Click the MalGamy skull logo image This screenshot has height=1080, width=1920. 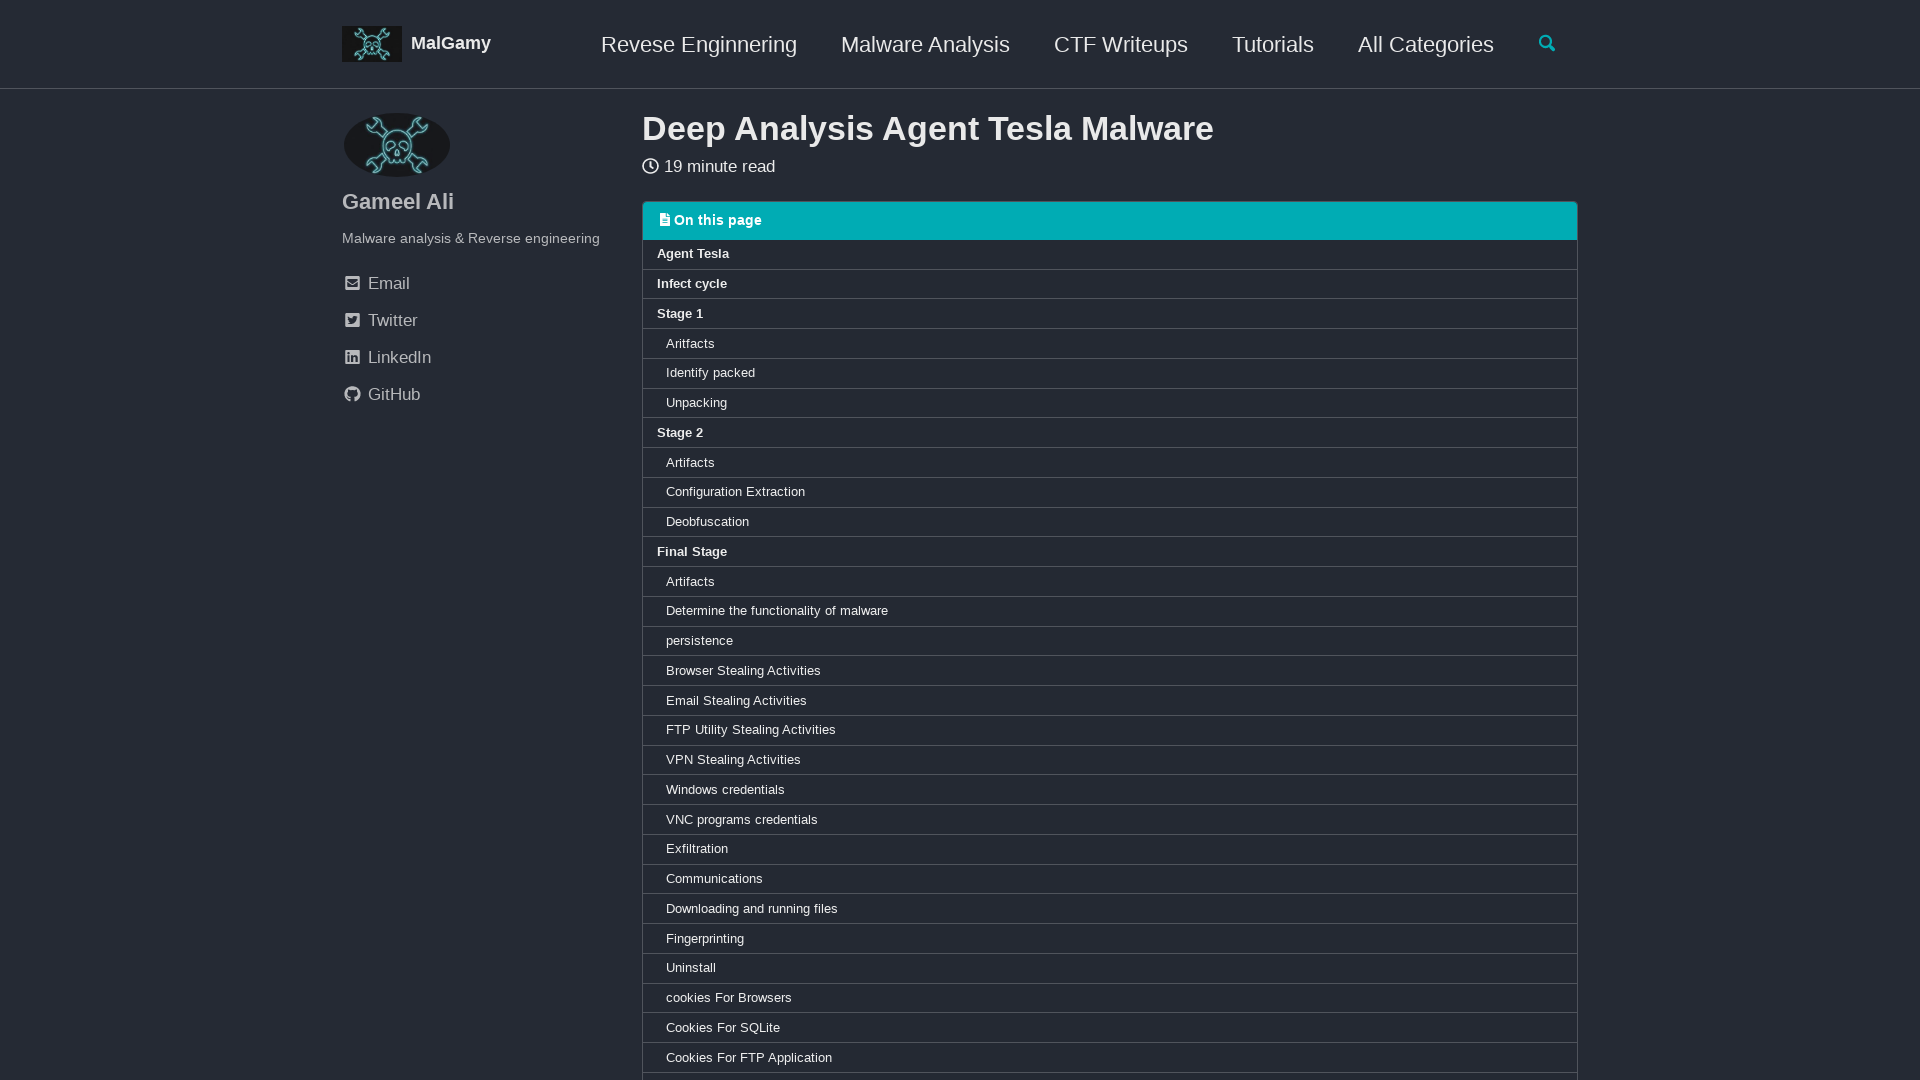pyautogui.click(x=372, y=44)
